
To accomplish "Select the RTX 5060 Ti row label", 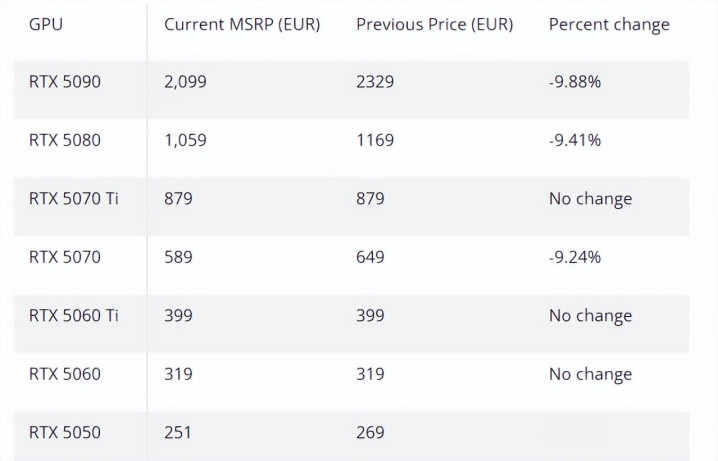I will 73,316.
